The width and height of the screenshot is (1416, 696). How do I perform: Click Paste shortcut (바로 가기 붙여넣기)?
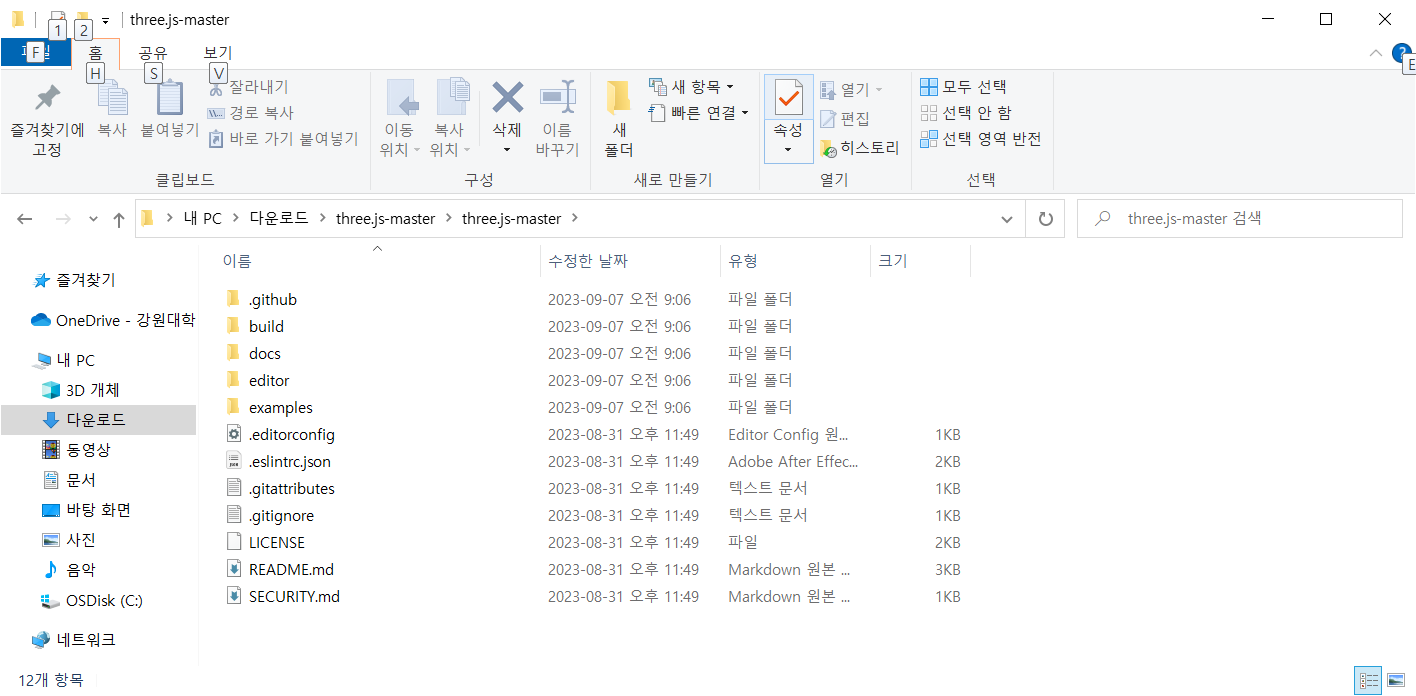(x=283, y=139)
